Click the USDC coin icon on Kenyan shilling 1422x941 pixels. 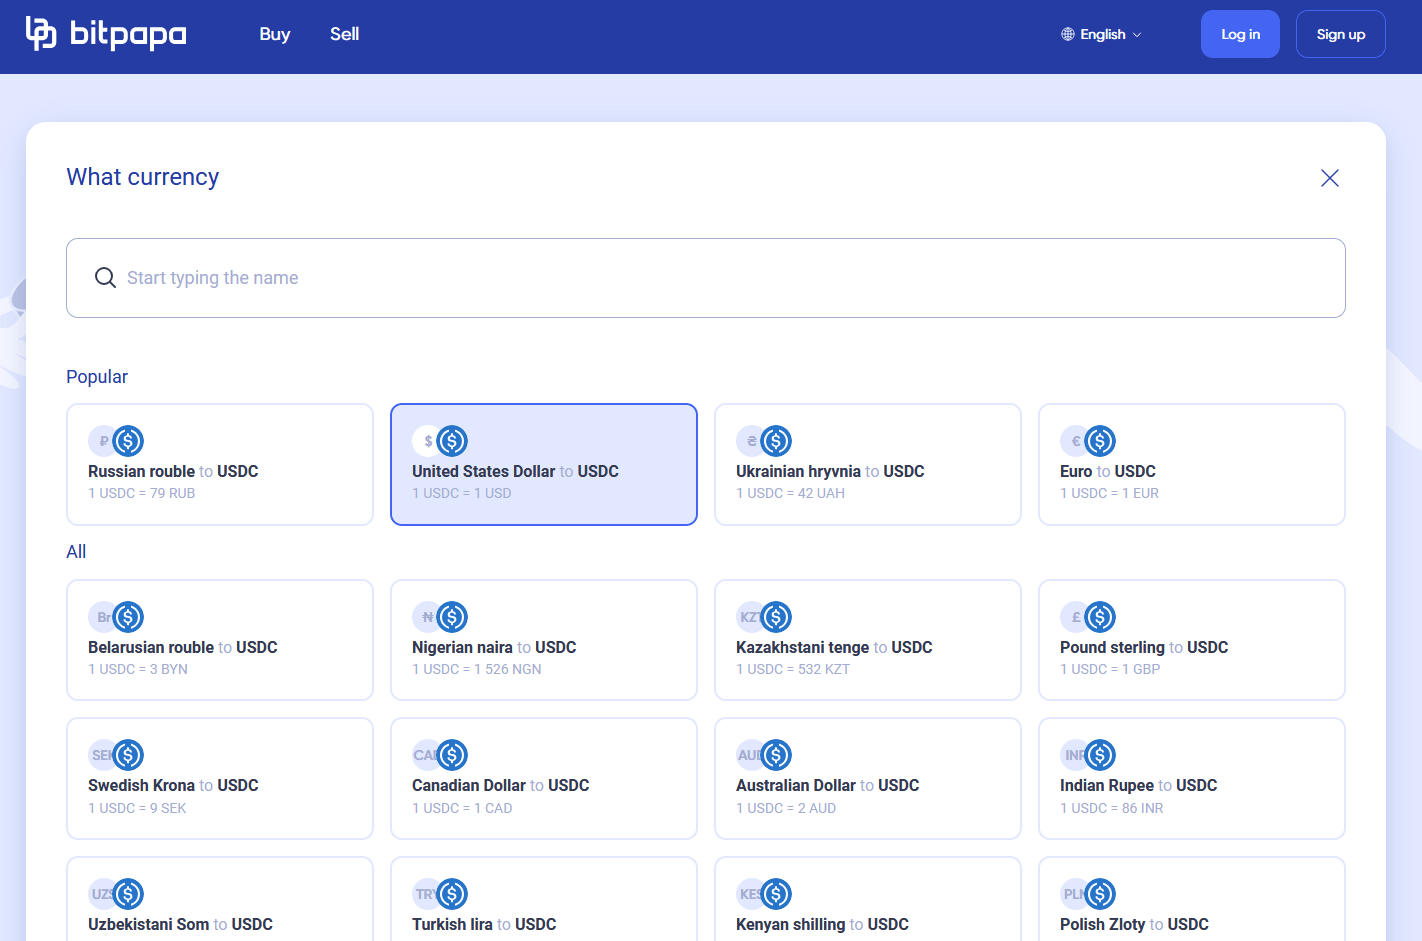776,894
